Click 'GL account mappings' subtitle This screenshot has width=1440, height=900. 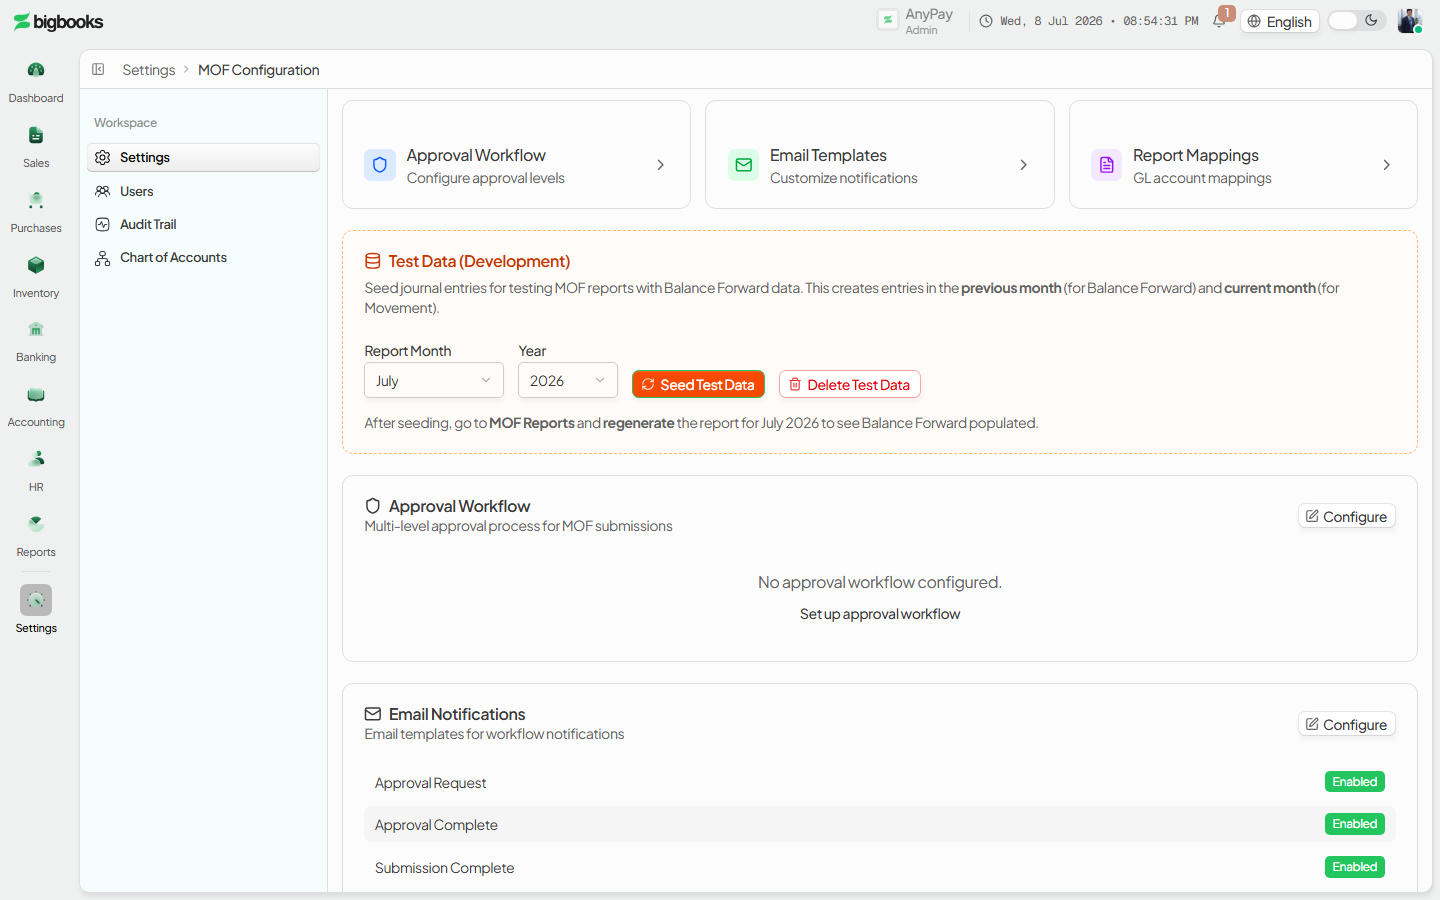(1202, 178)
